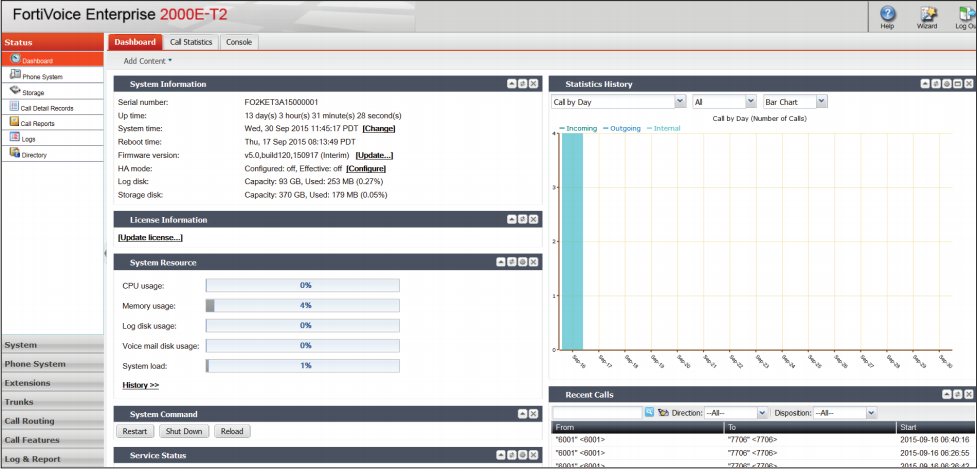The height and width of the screenshot is (469, 977).
Task: Open System Resource panel settings icon
Action: pos(523,262)
